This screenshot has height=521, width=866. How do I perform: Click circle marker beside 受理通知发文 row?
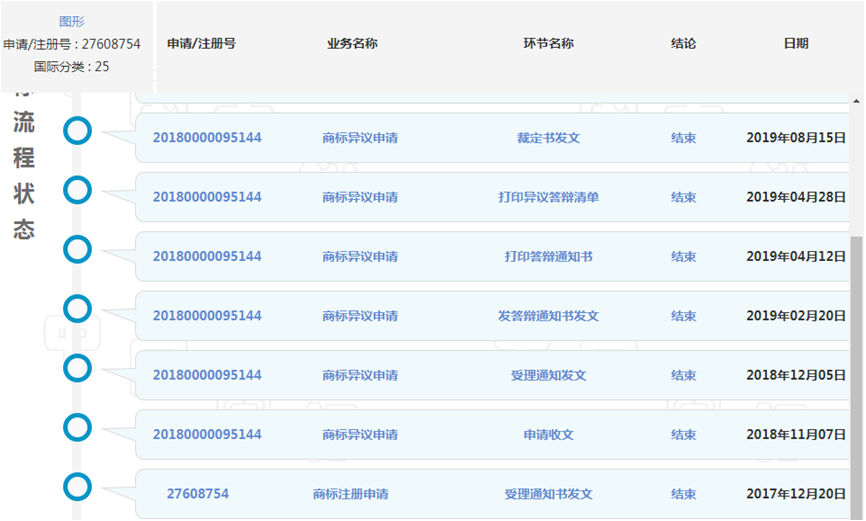point(78,368)
